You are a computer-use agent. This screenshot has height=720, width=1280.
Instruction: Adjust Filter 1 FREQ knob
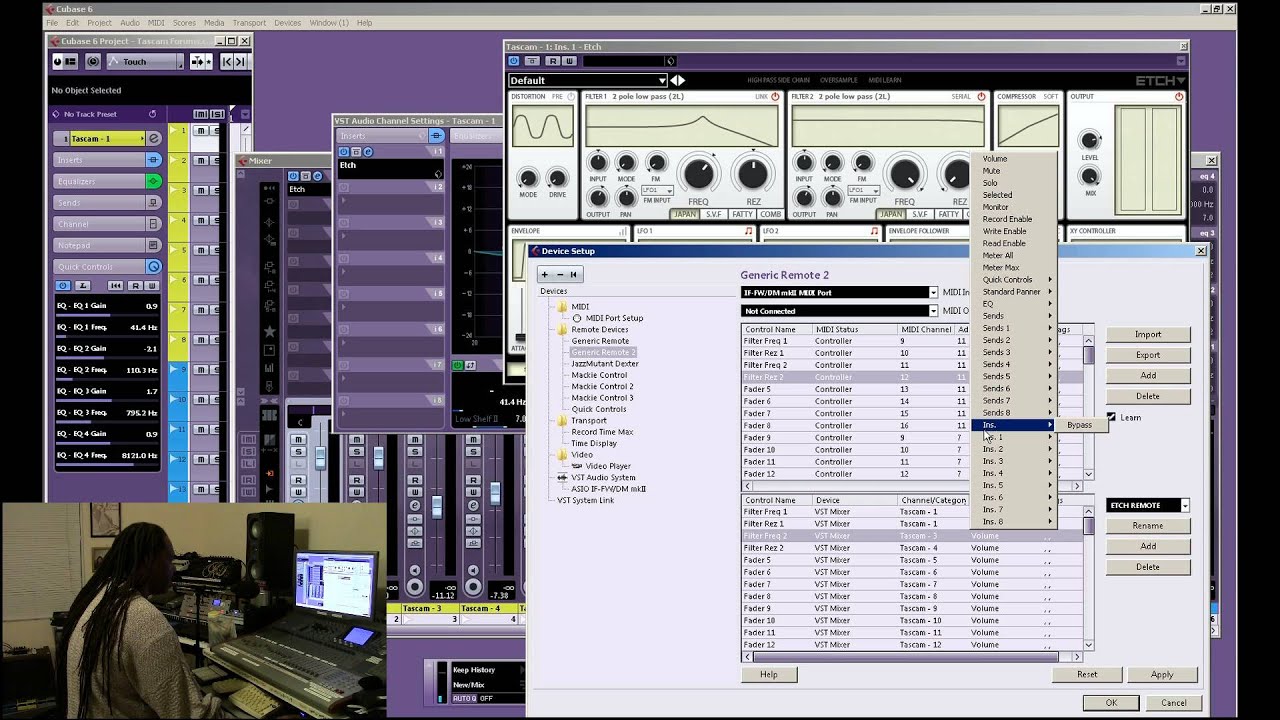click(x=699, y=174)
